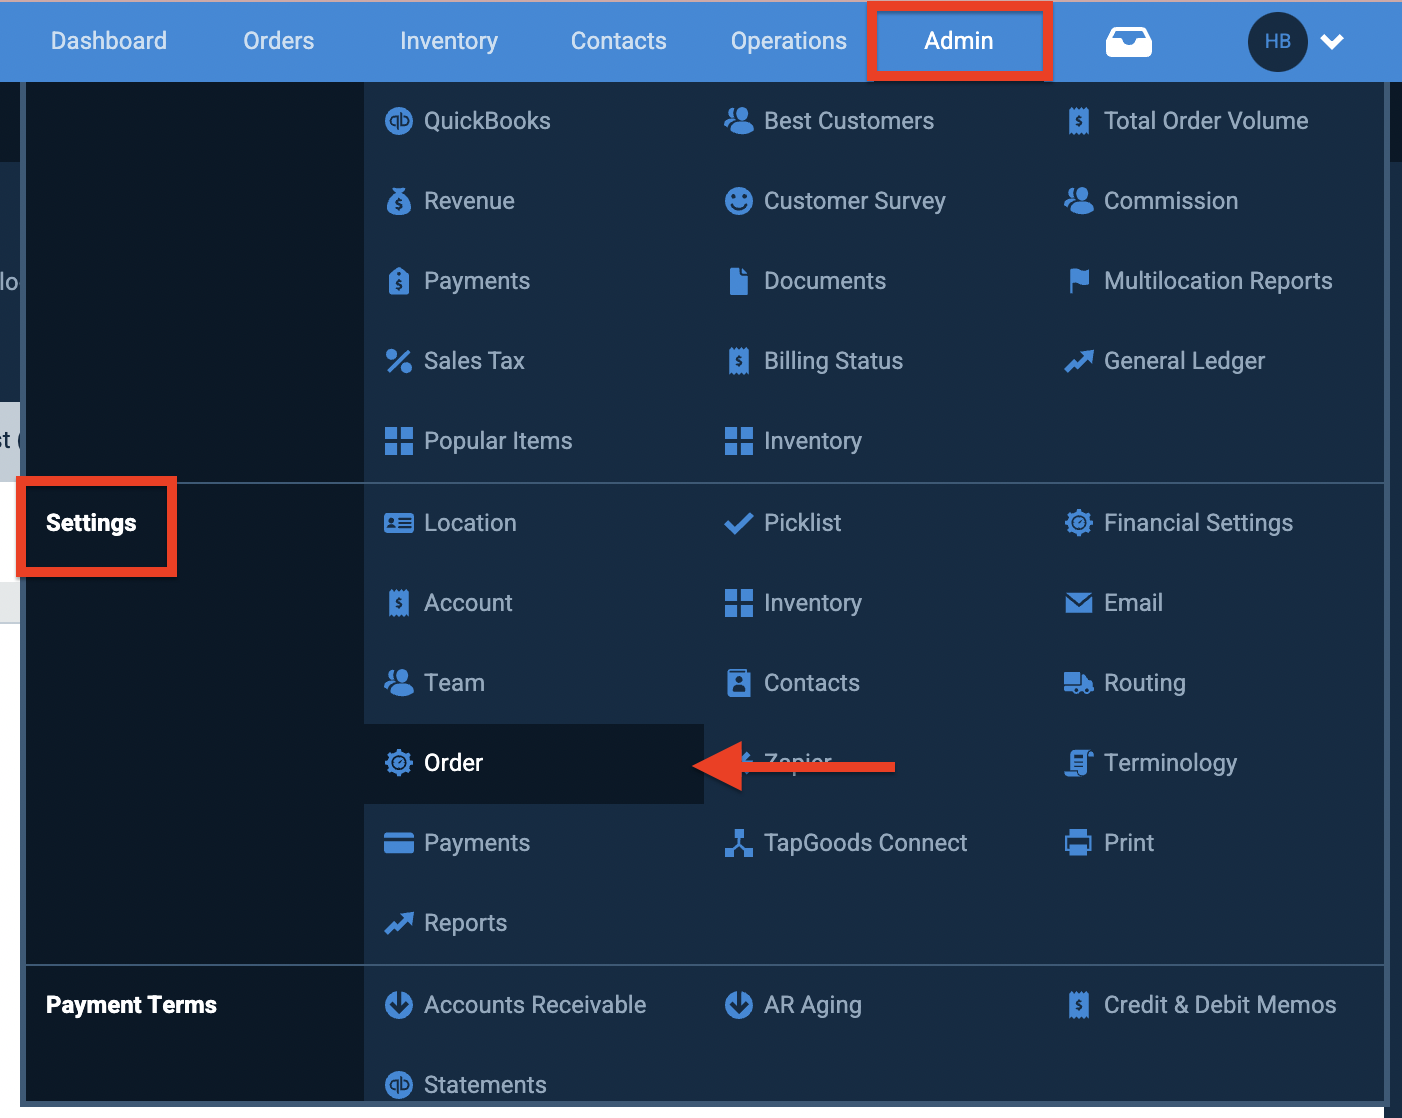
Task: Click the Sales Tax percent icon
Action: tap(399, 361)
